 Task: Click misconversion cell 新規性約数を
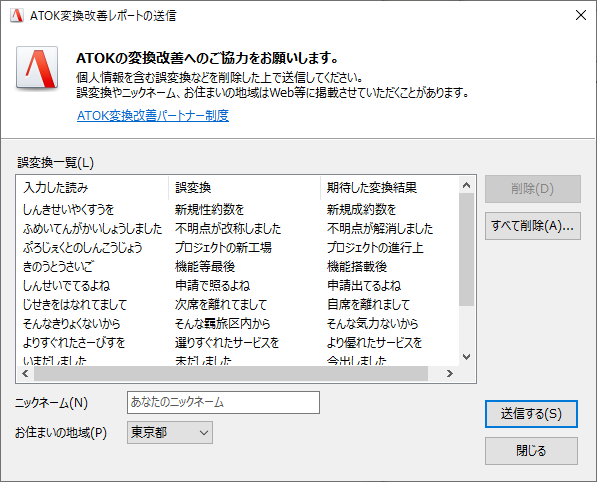(209, 209)
